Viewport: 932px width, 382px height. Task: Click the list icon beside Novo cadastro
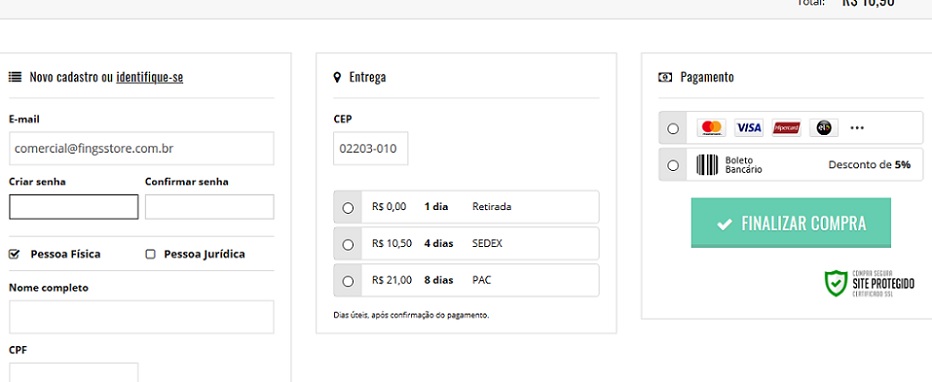click(15, 77)
